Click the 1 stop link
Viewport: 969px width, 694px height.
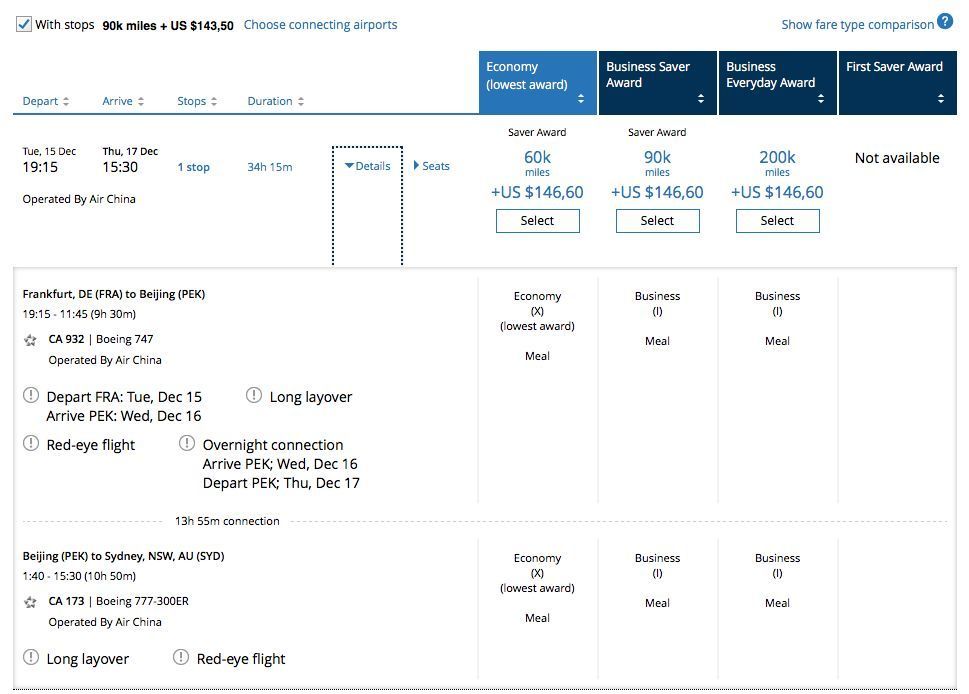[193, 167]
